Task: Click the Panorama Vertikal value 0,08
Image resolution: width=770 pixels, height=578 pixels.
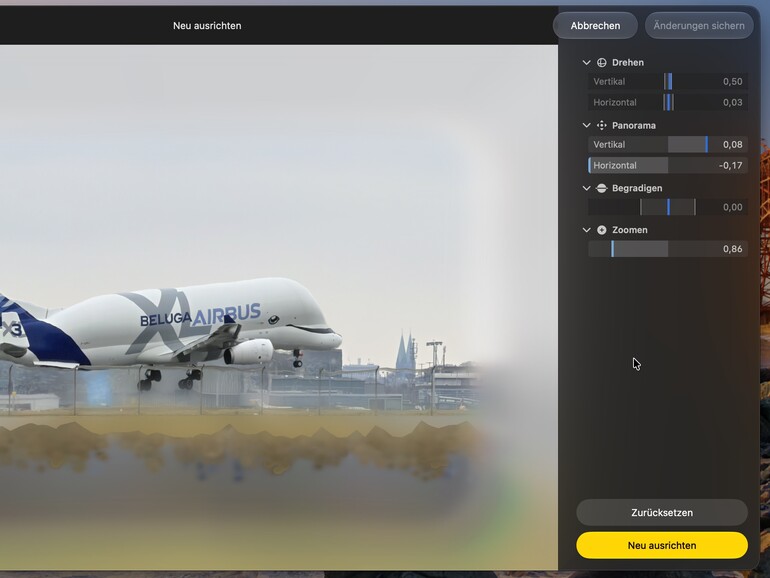Action: [x=732, y=144]
